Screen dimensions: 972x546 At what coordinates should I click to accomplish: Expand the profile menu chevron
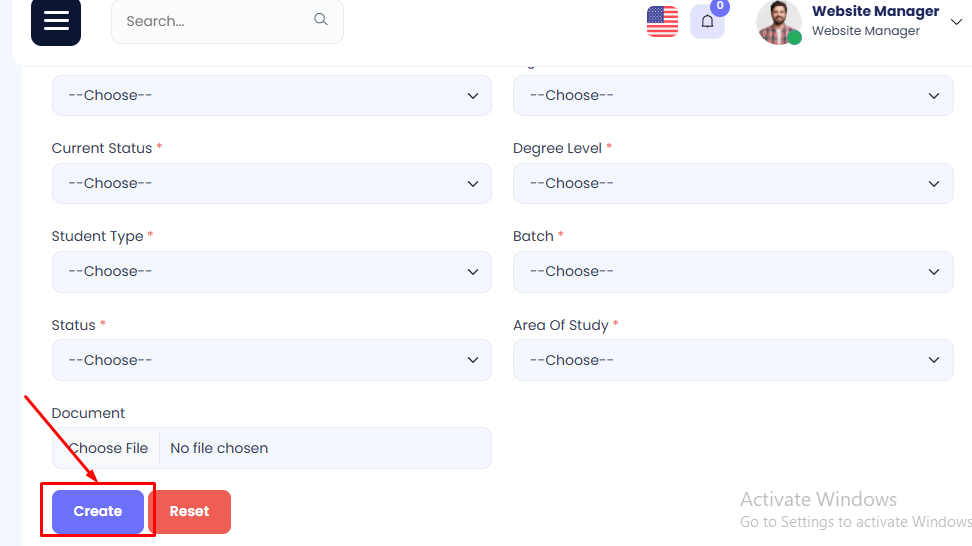click(956, 22)
